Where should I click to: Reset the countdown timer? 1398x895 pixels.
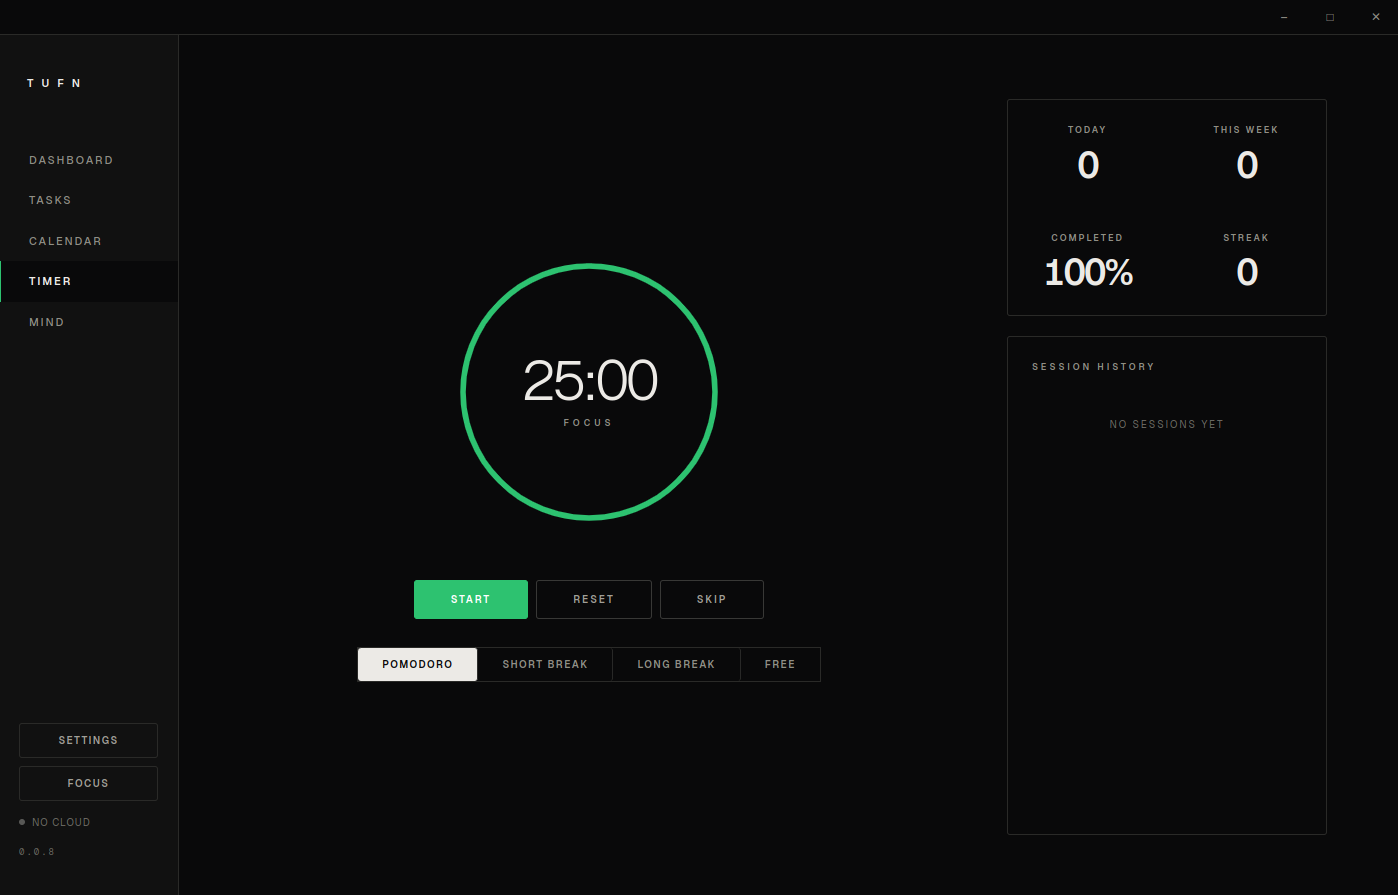593,599
